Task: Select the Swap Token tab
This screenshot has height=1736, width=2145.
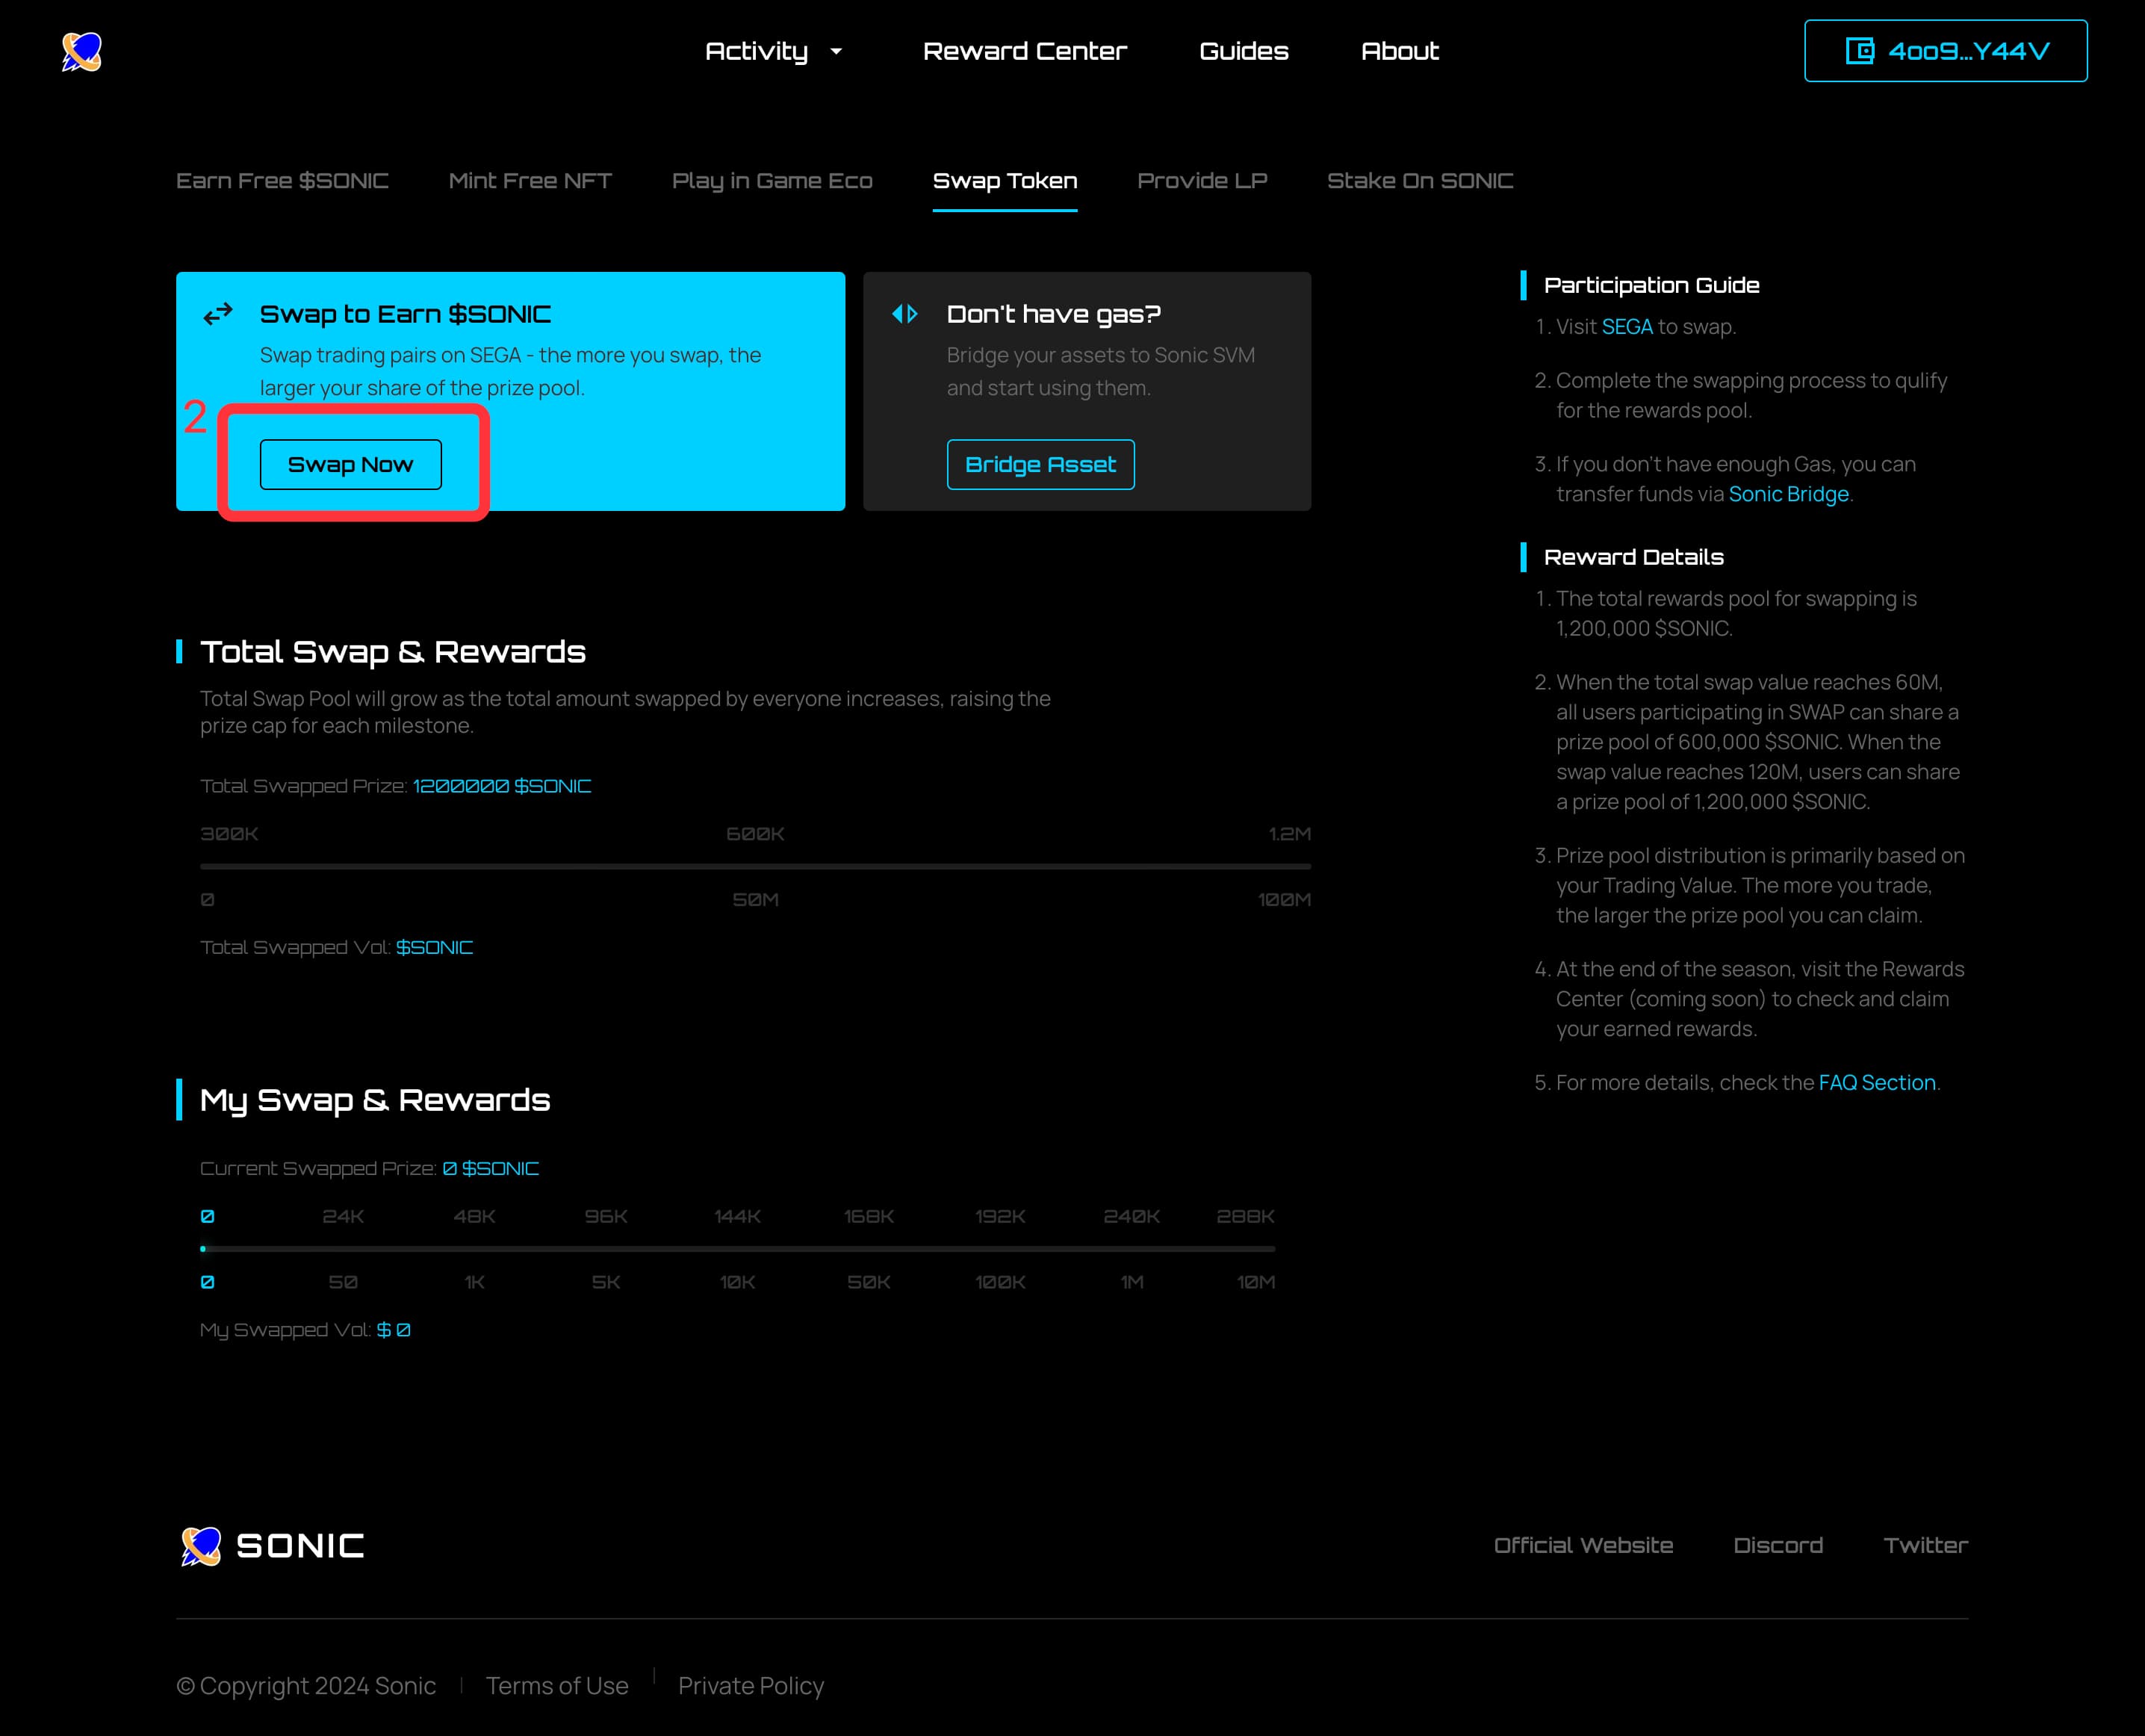Action: point(1005,181)
